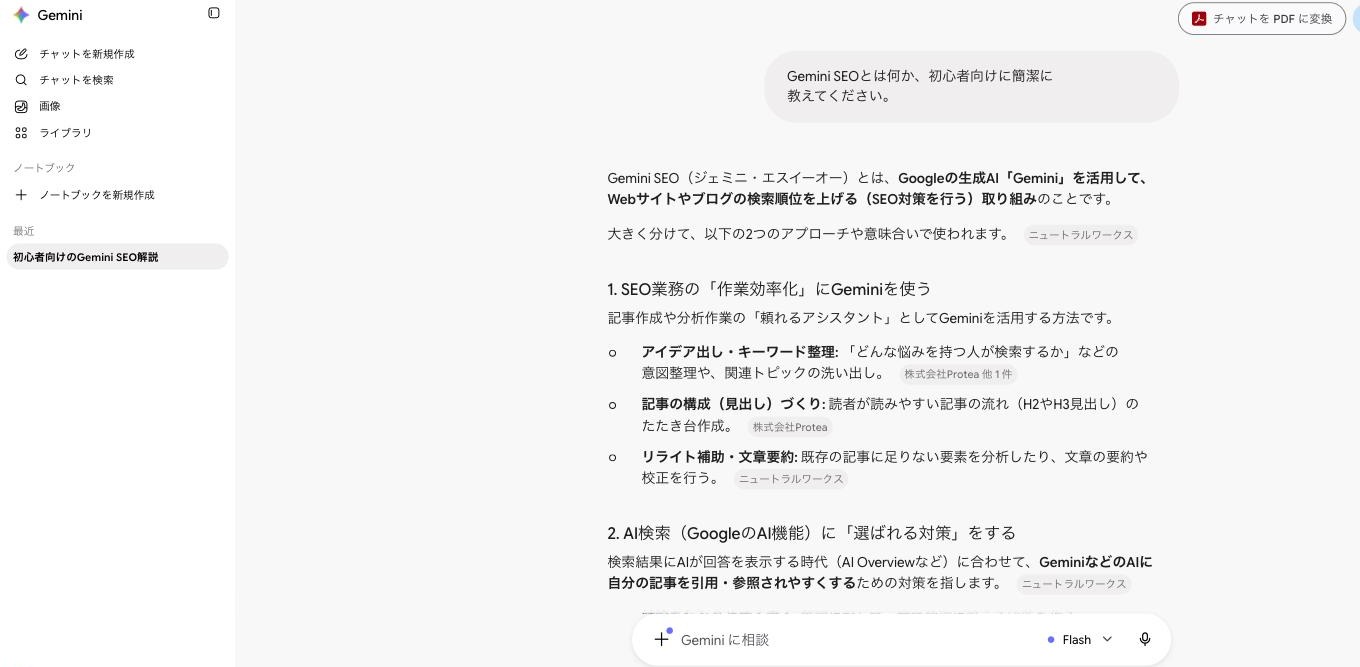Click the 最近 section label
Screen dimensions: 1360x667
[x=24, y=231]
